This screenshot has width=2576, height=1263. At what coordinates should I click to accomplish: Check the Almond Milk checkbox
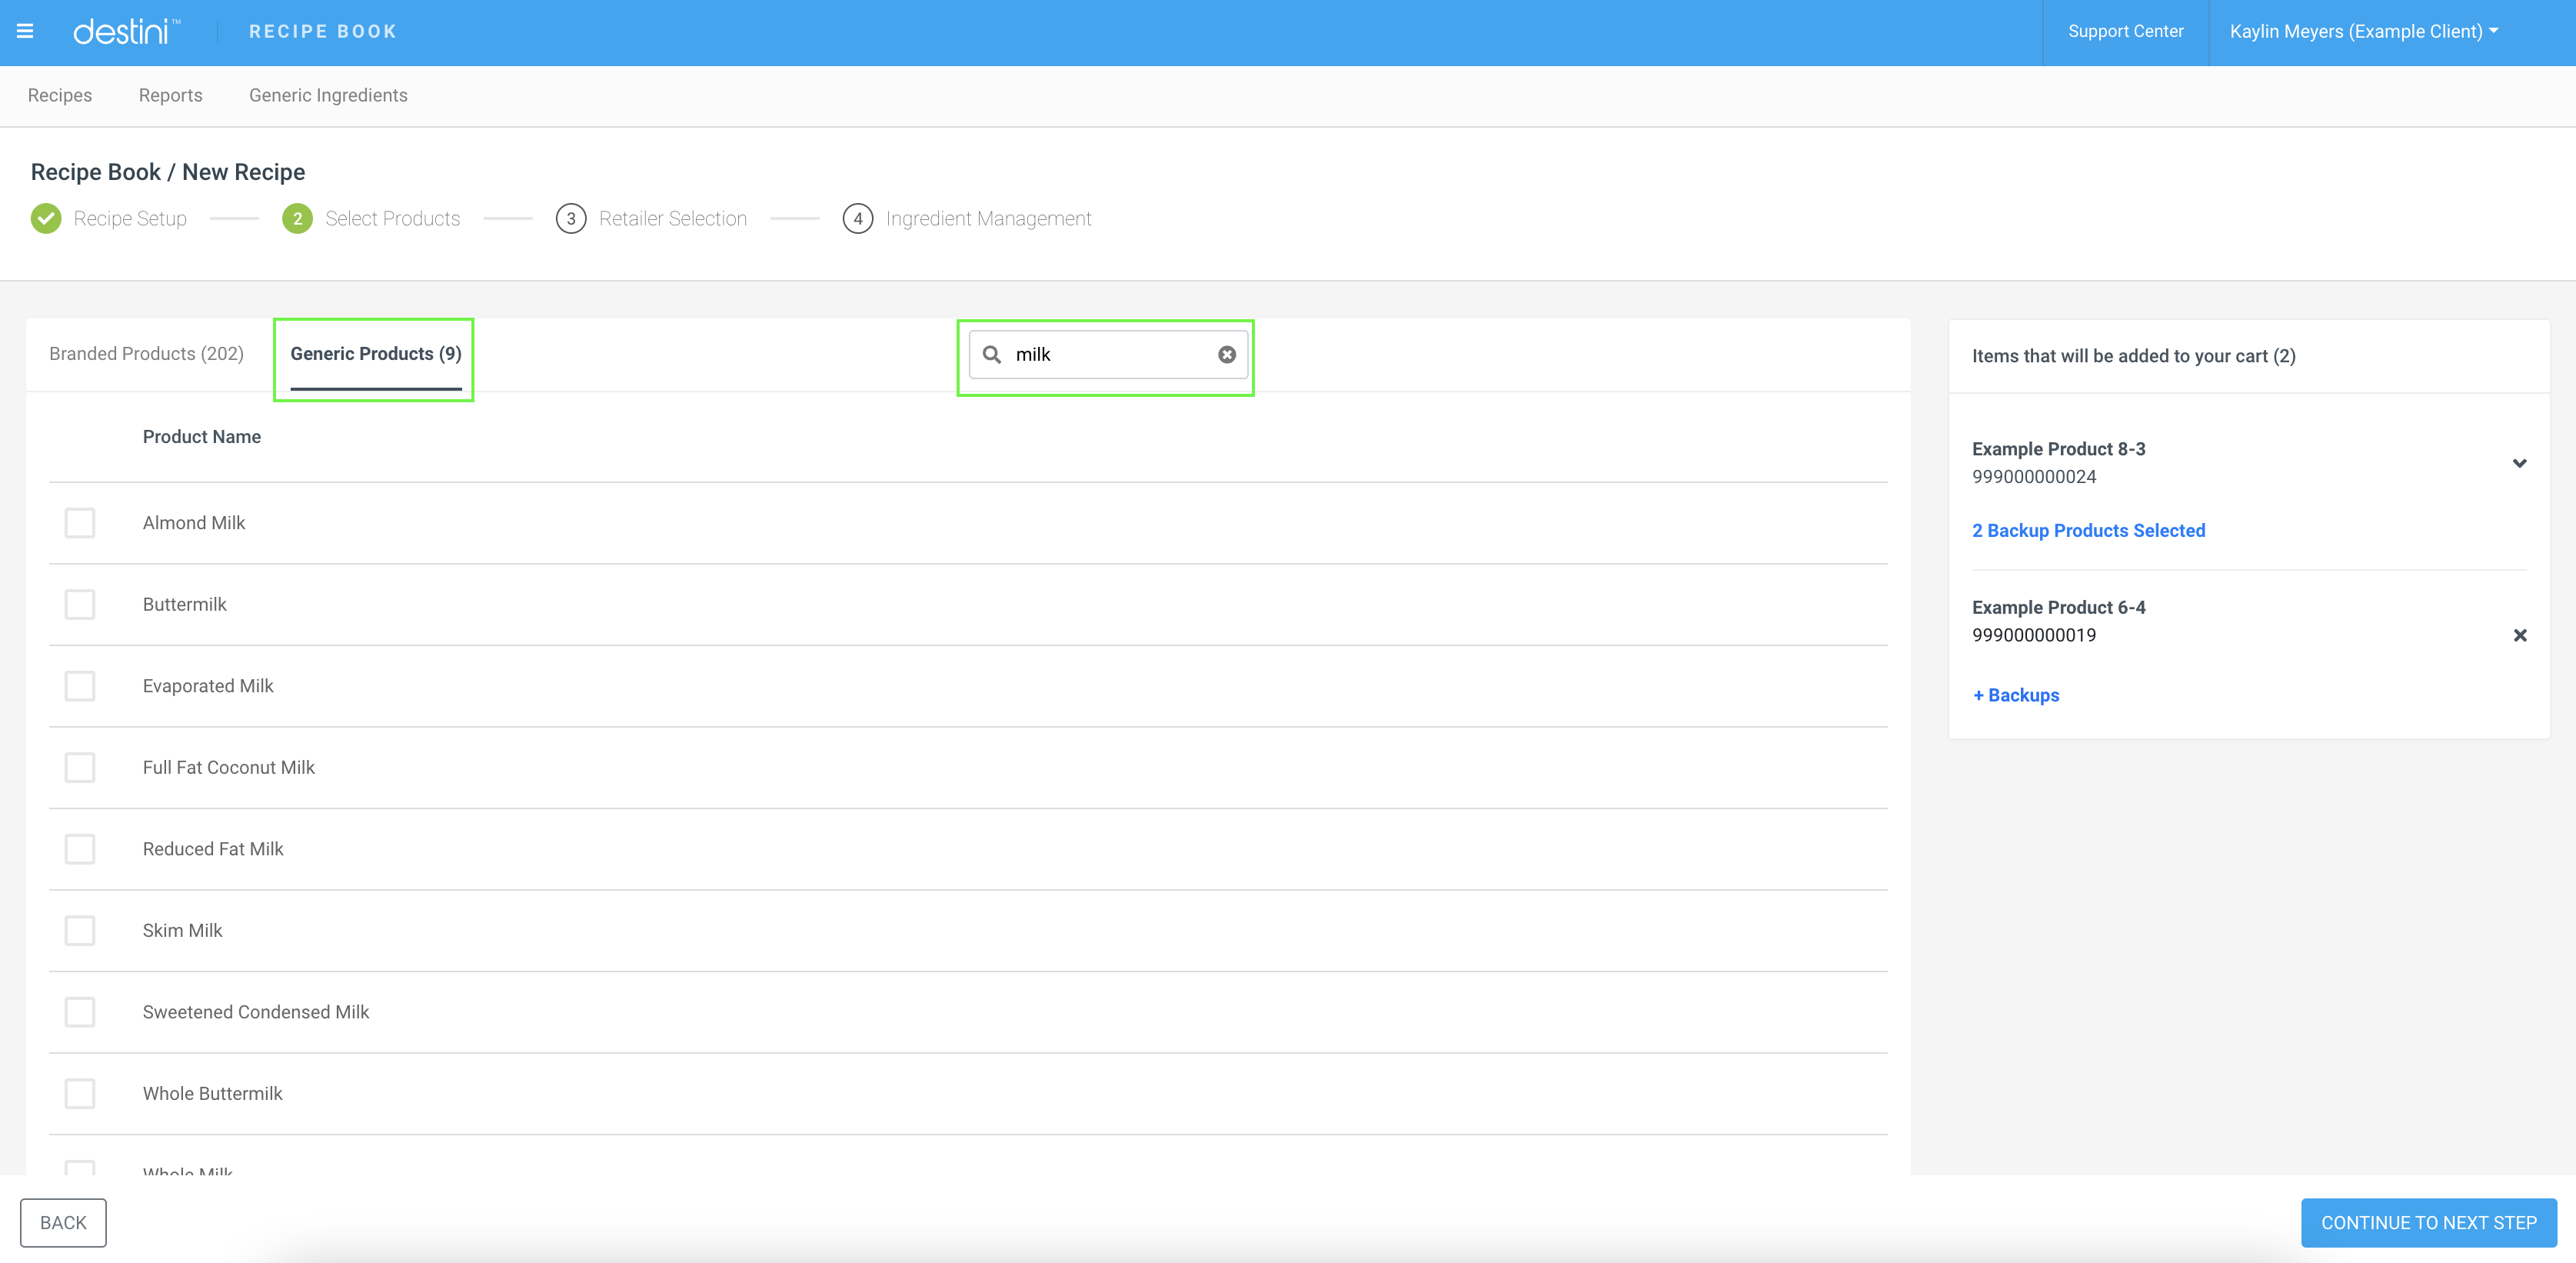point(79,522)
